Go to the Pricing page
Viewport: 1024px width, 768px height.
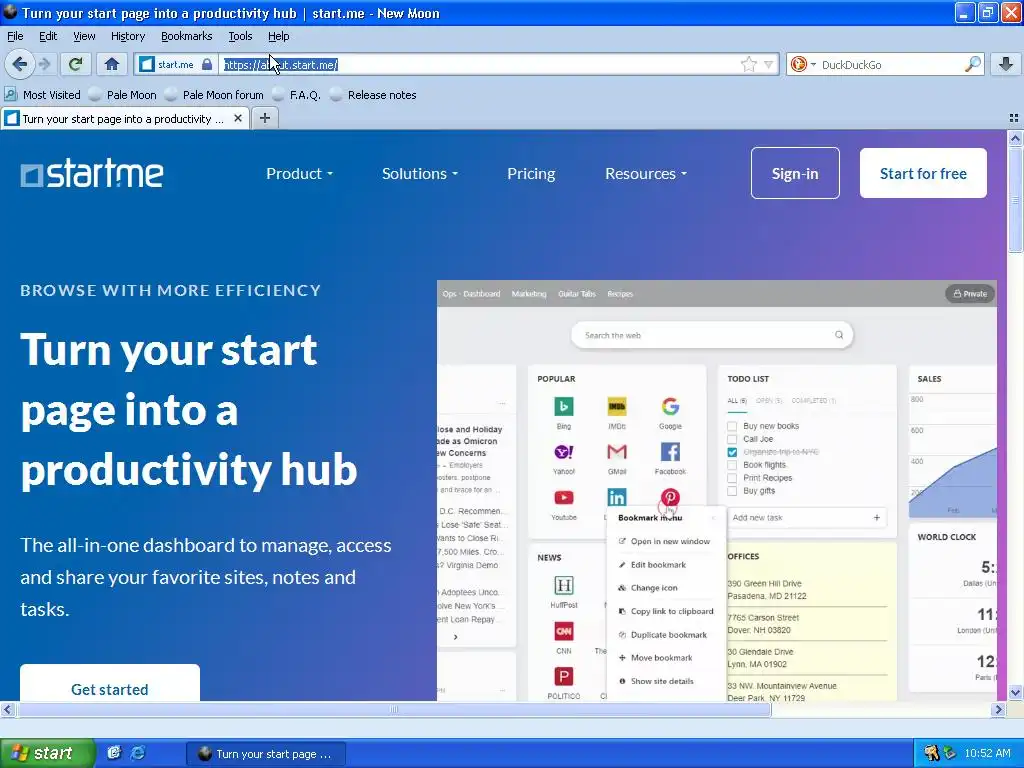pyautogui.click(x=531, y=174)
